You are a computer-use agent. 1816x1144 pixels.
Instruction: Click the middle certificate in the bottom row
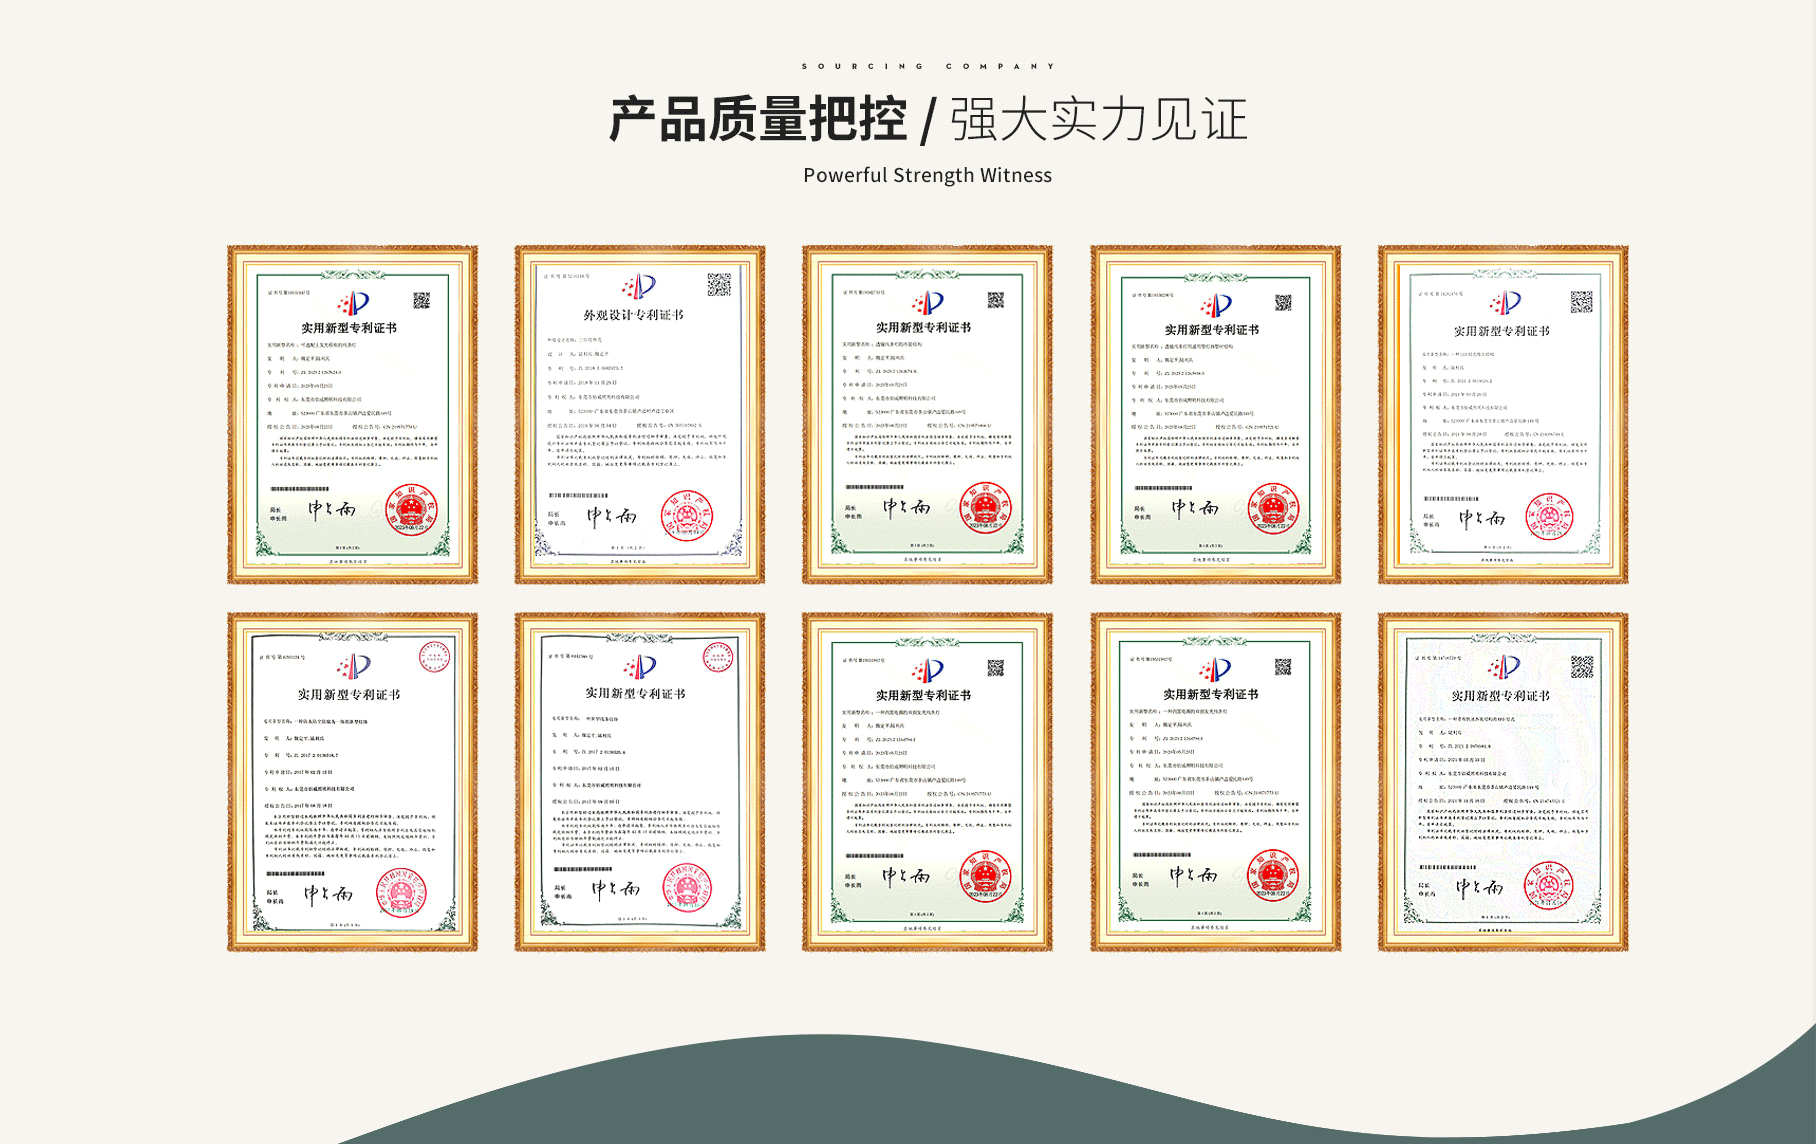click(926, 781)
